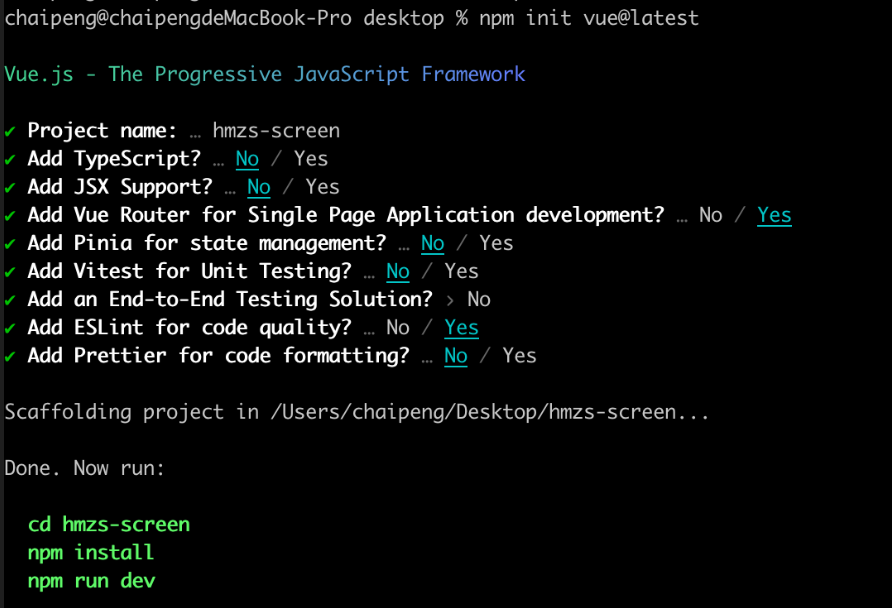
Task: Click the 'No' option for Add Vue Router
Action: click(711, 215)
